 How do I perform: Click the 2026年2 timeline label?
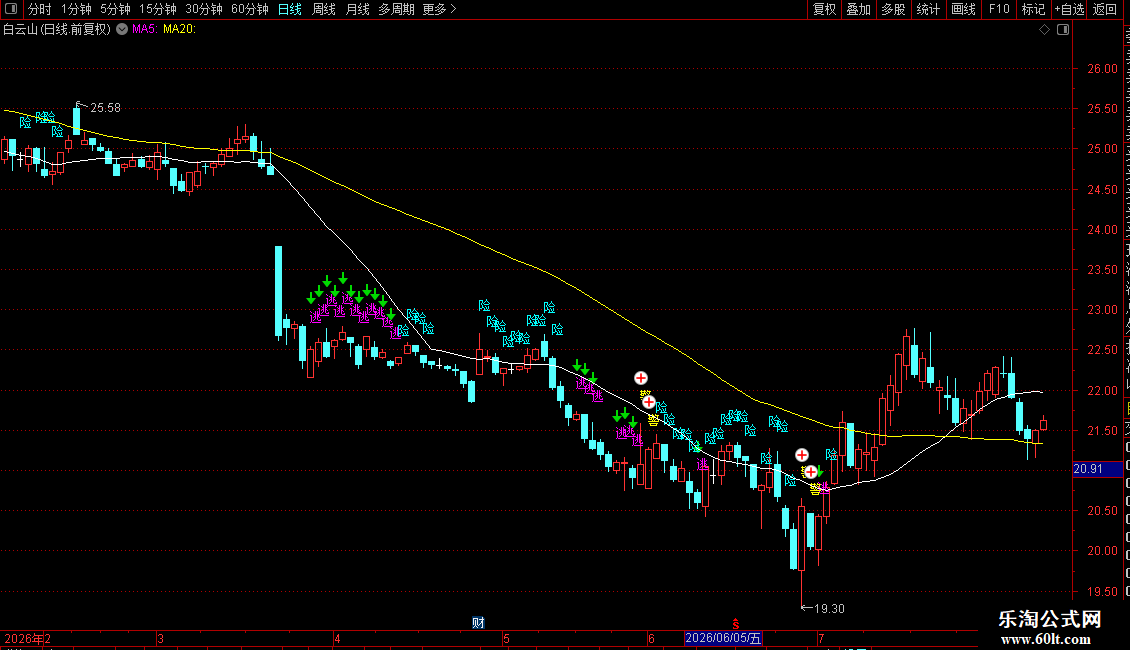(27, 638)
